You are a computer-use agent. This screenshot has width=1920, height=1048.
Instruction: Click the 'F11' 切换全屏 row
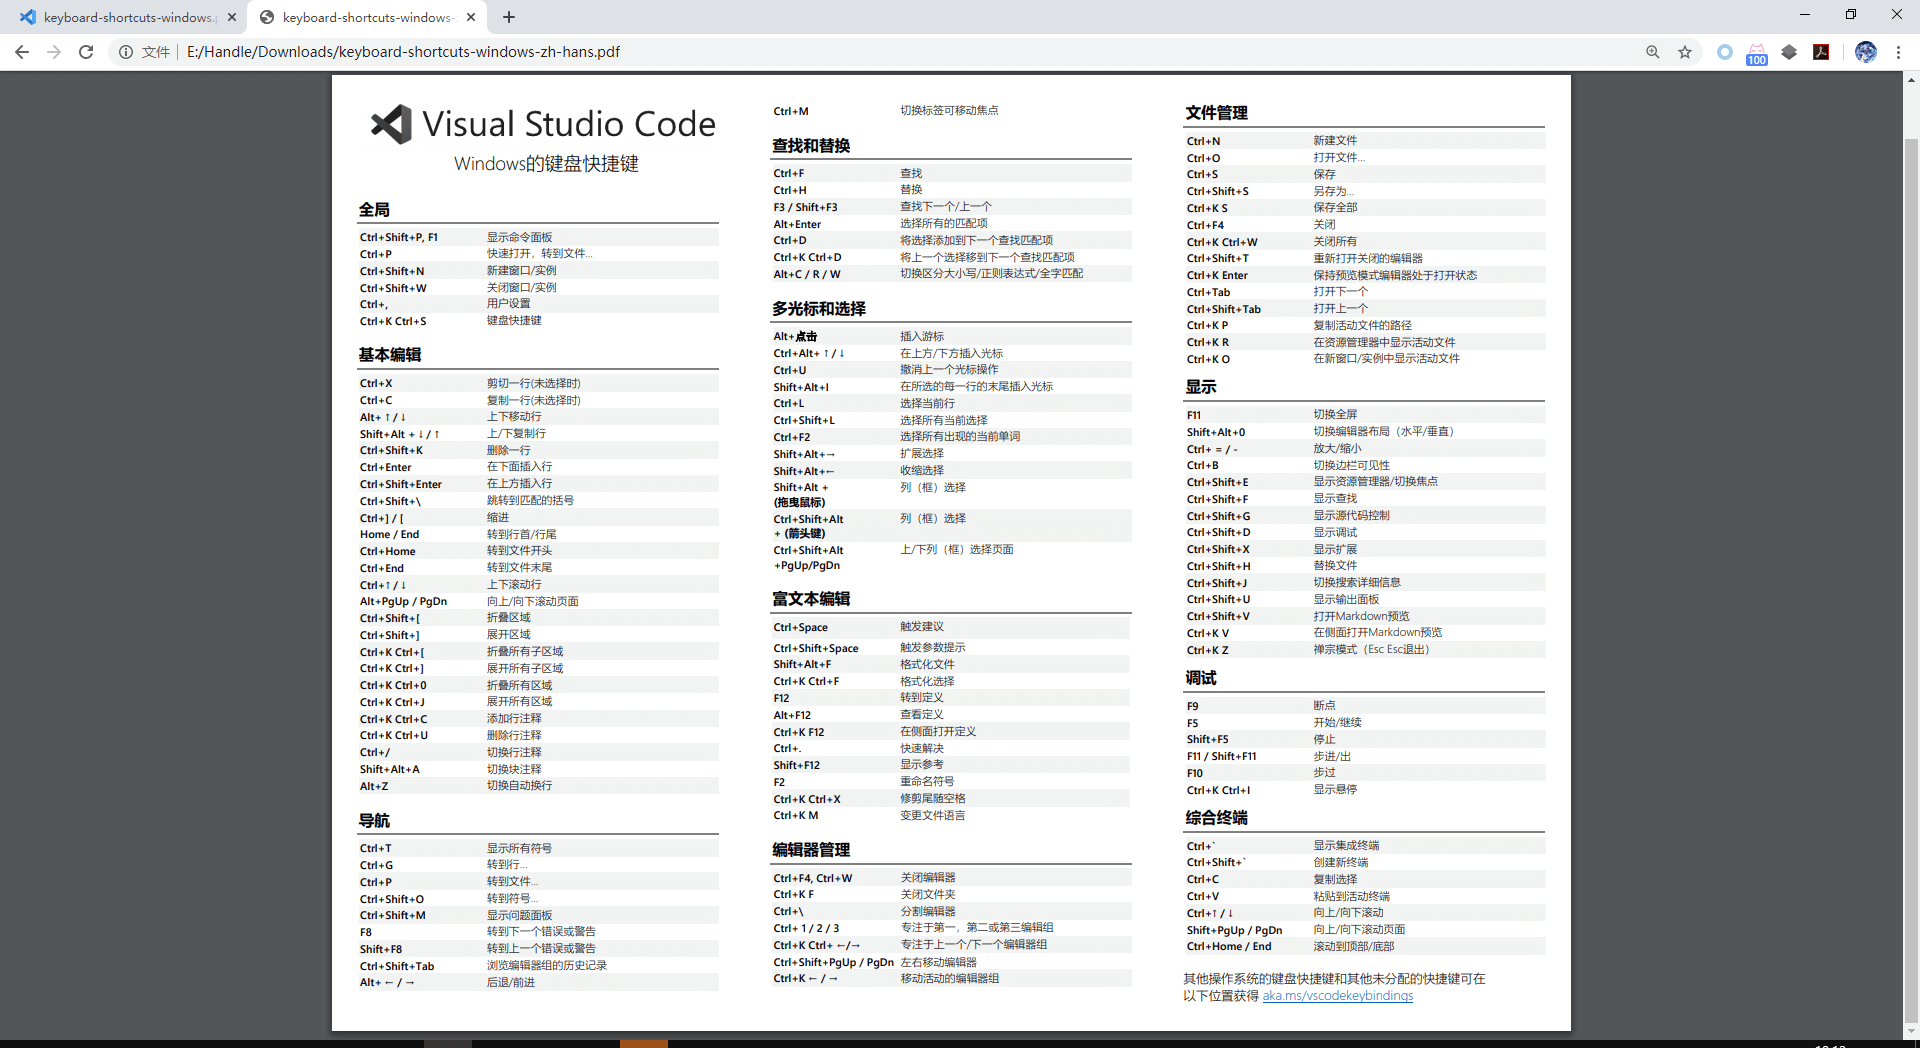pyautogui.click(x=1365, y=415)
